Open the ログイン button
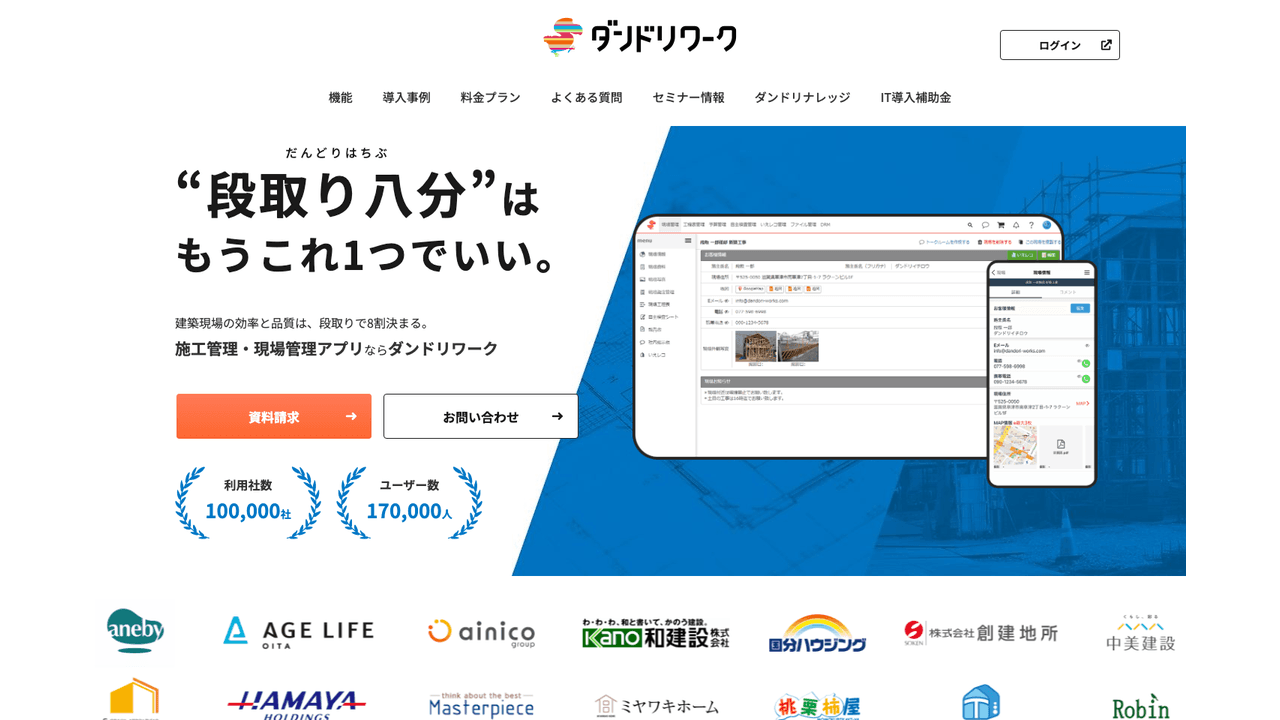Screen dimensions: 1280x720 [x=1060, y=45]
